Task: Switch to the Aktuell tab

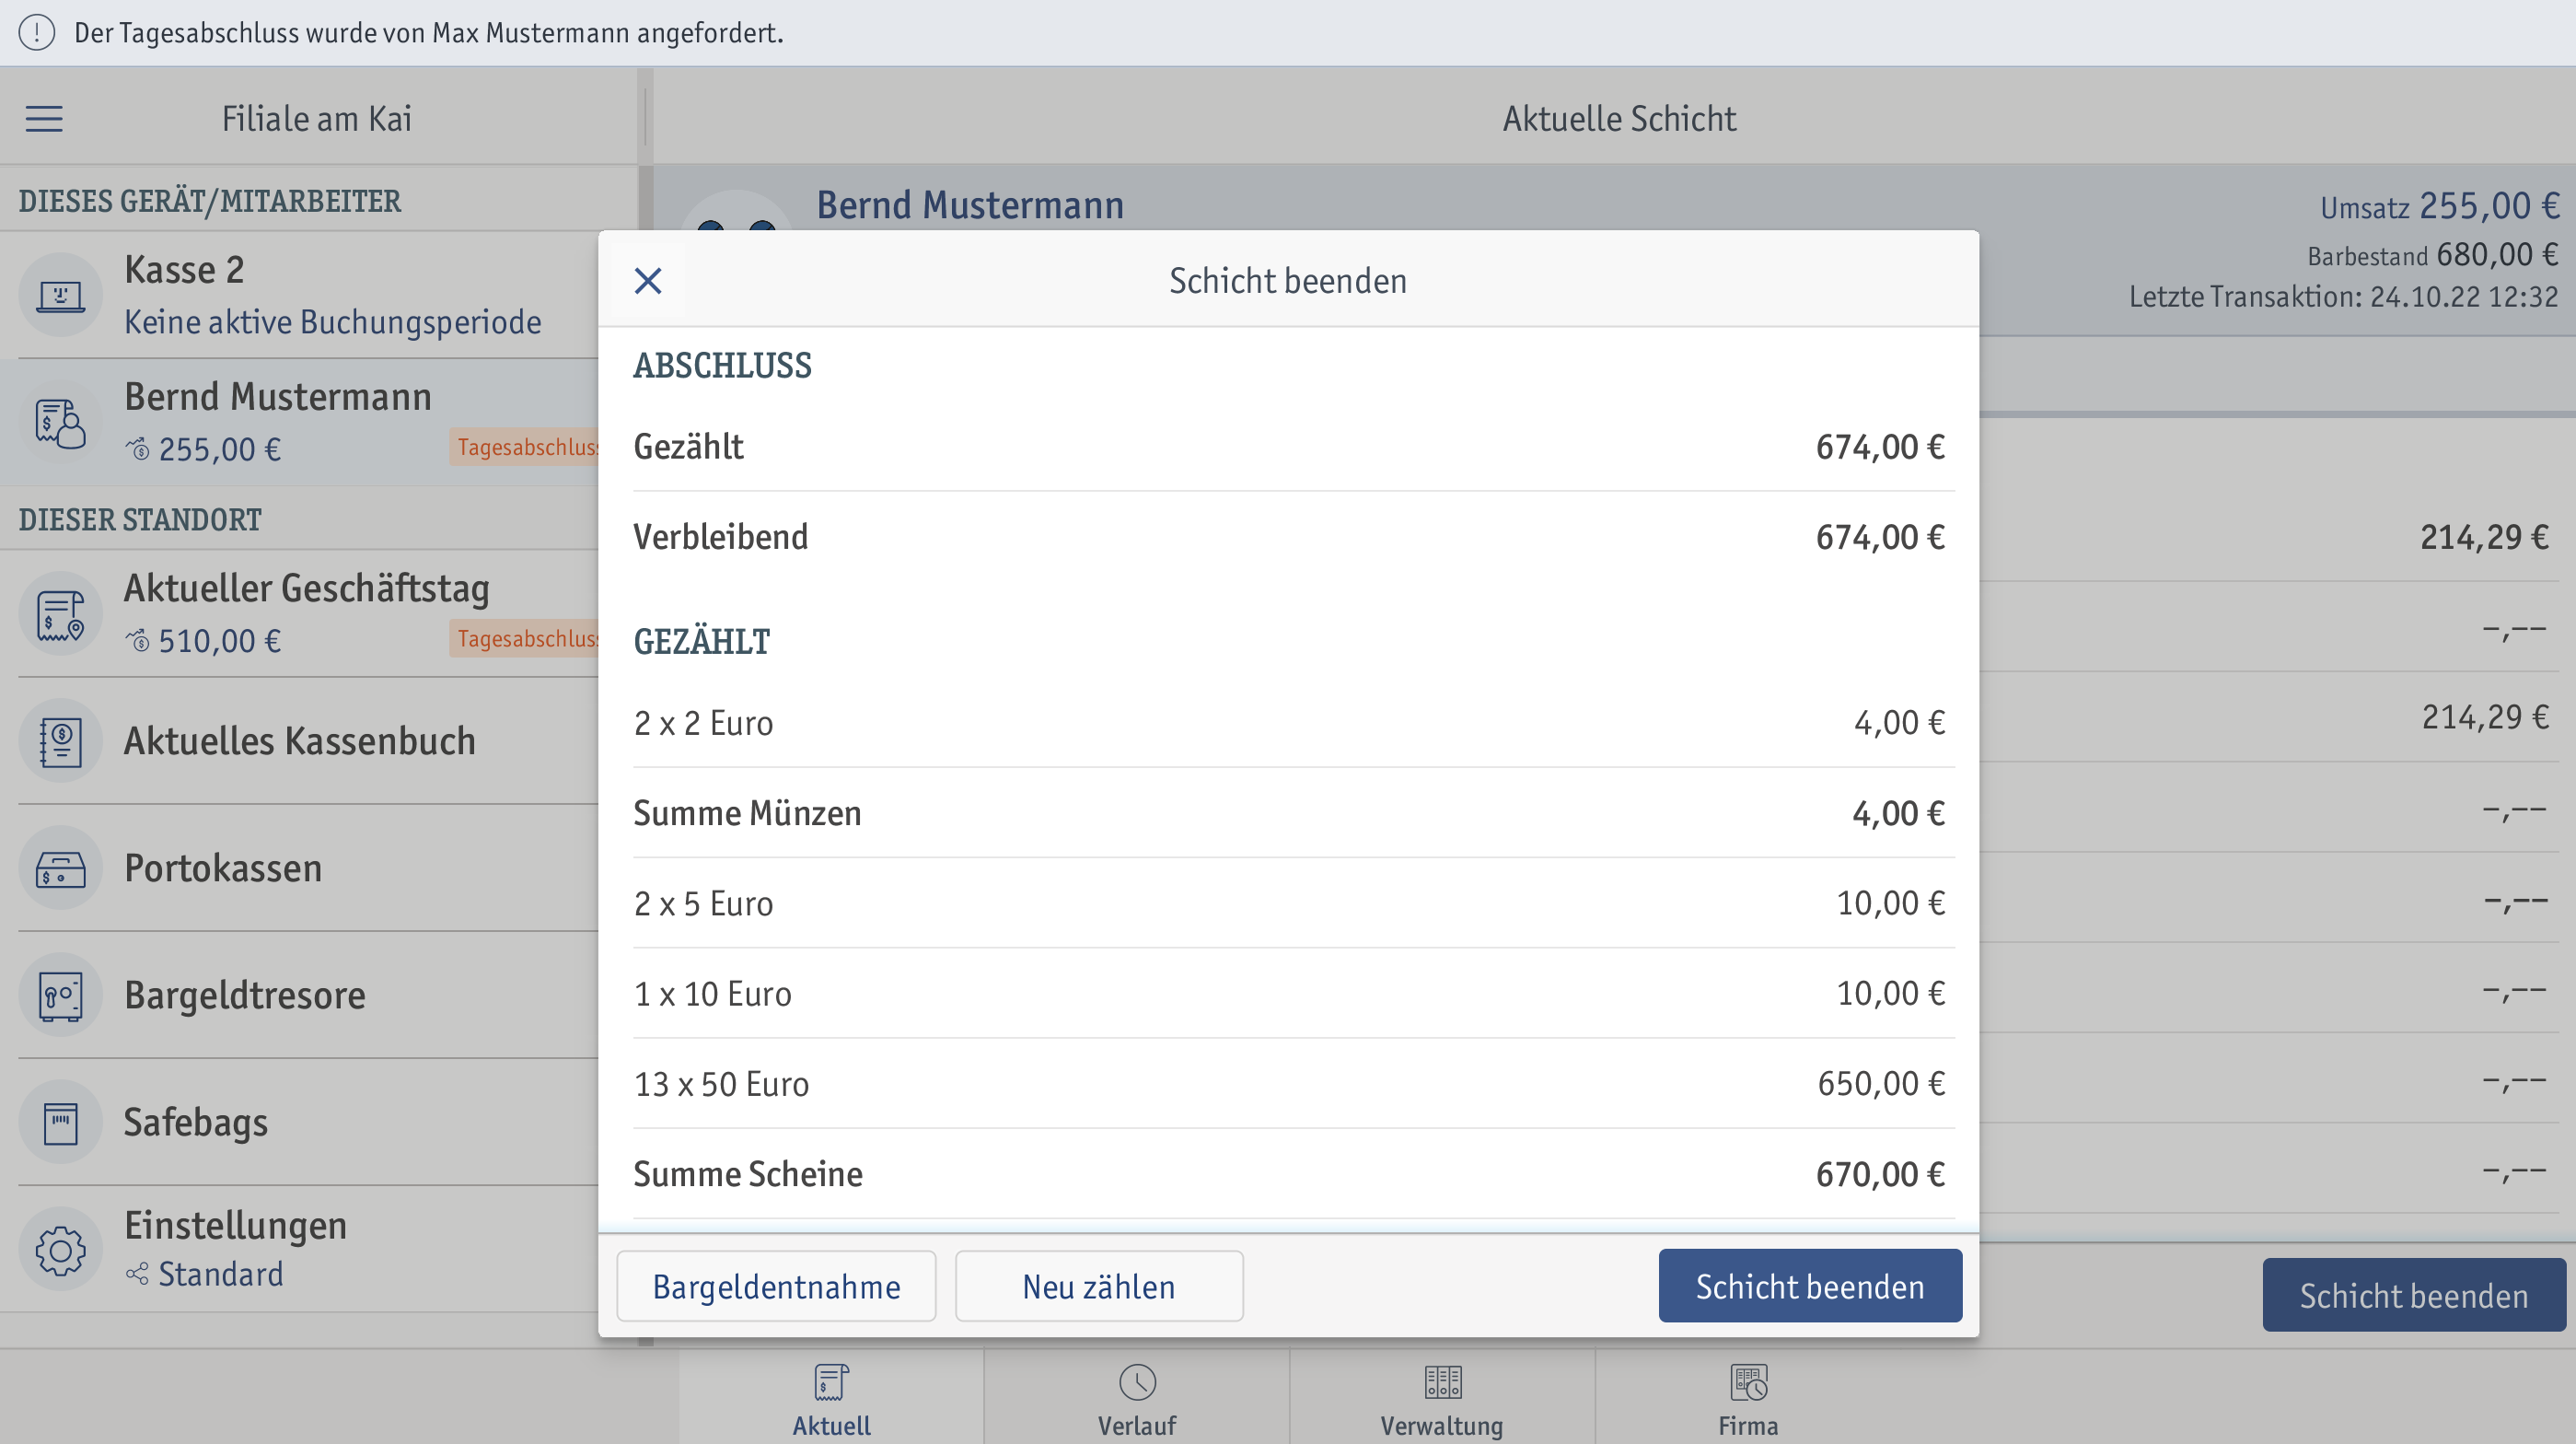Action: coord(831,1399)
